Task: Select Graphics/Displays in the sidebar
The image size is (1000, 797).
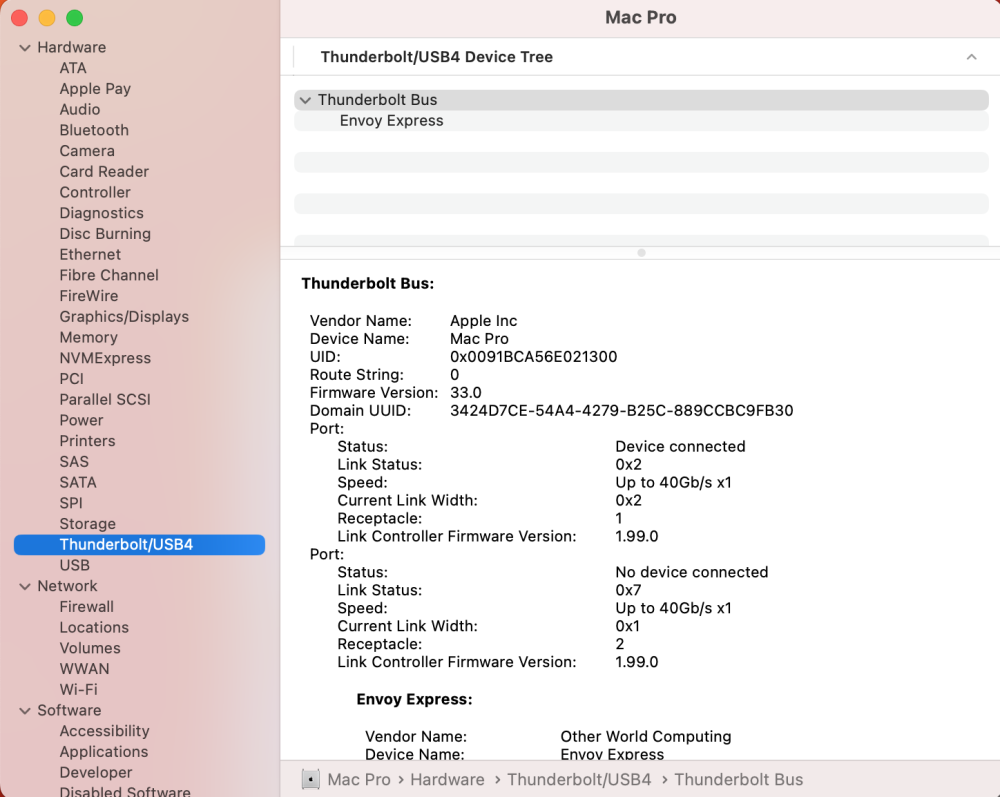Action: (124, 317)
